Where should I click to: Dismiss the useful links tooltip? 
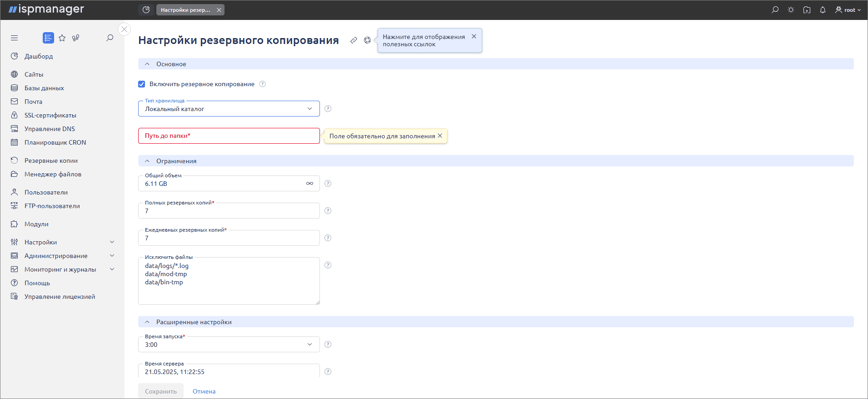(473, 36)
